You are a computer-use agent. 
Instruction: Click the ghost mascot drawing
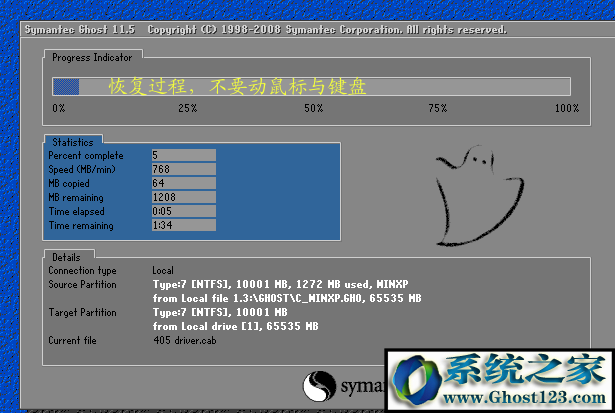coord(479,196)
